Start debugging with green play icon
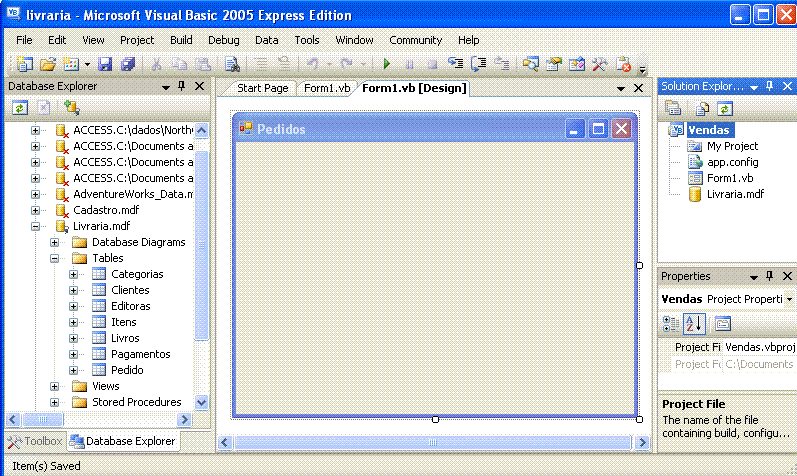 [387, 64]
